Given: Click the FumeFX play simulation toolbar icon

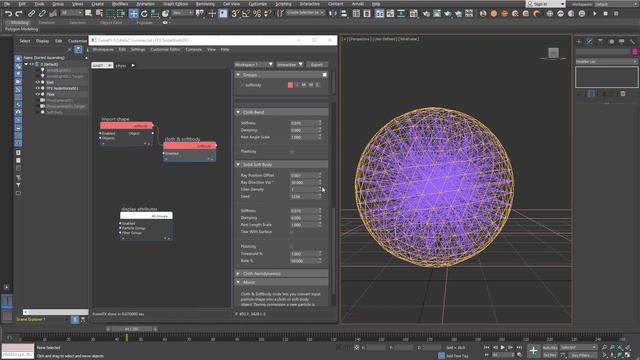Looking at the screenshot, I should [595, 13].
